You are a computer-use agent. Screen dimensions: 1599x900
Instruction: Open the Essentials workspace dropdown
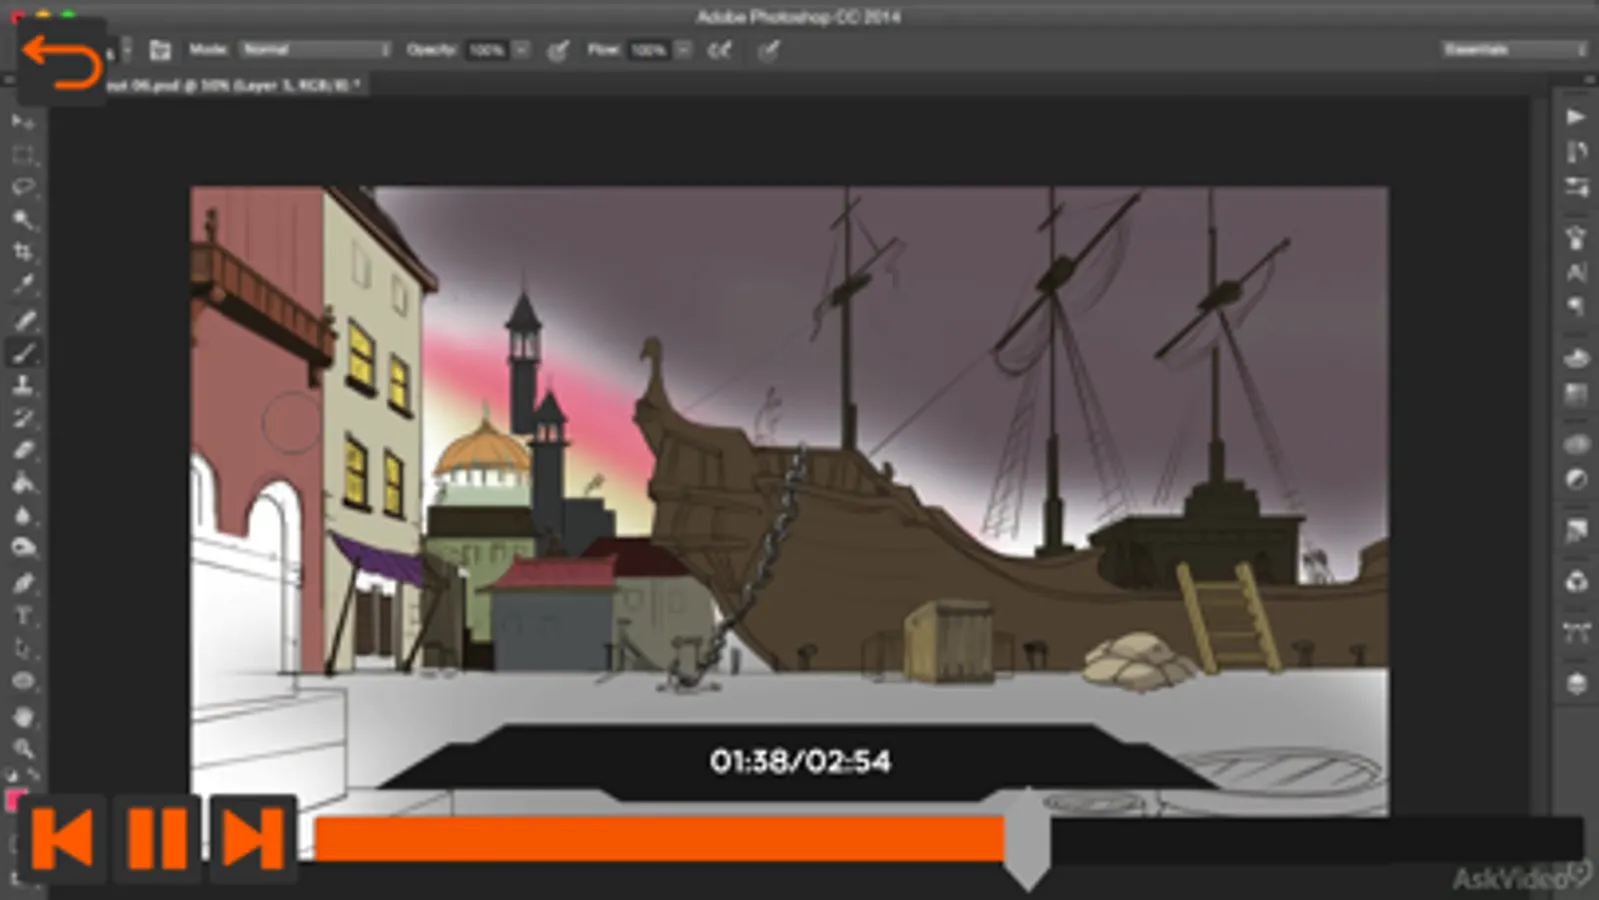point(1514,49)
